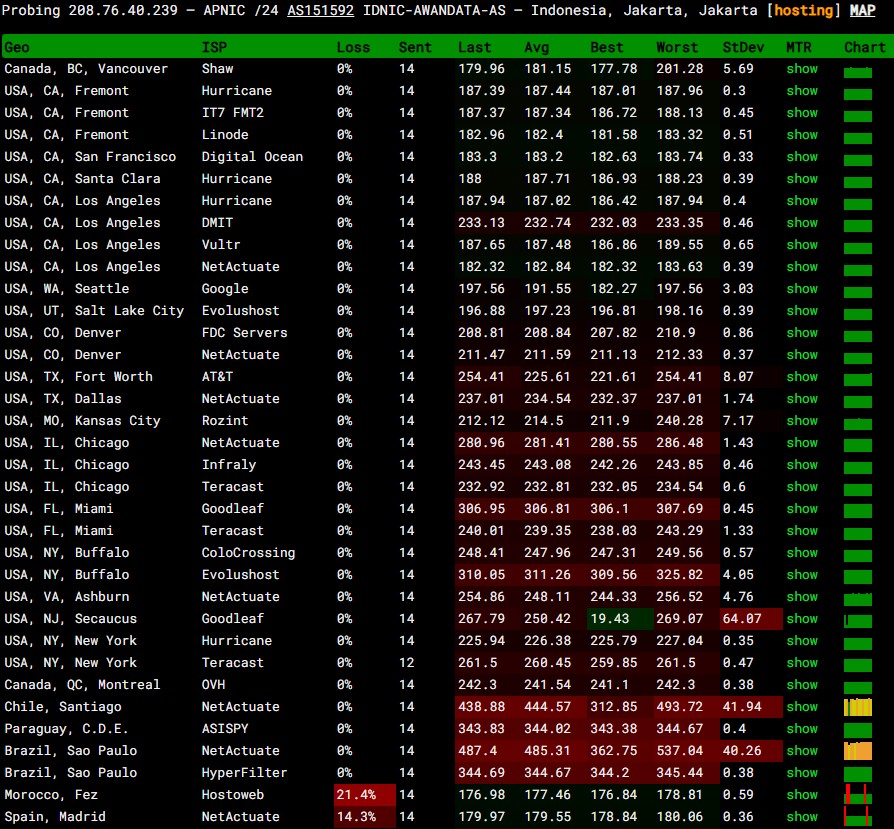Viewport: 894px width, 829px height.
Task: Click the 41.94 StDev cell
Action: point(751,707)
